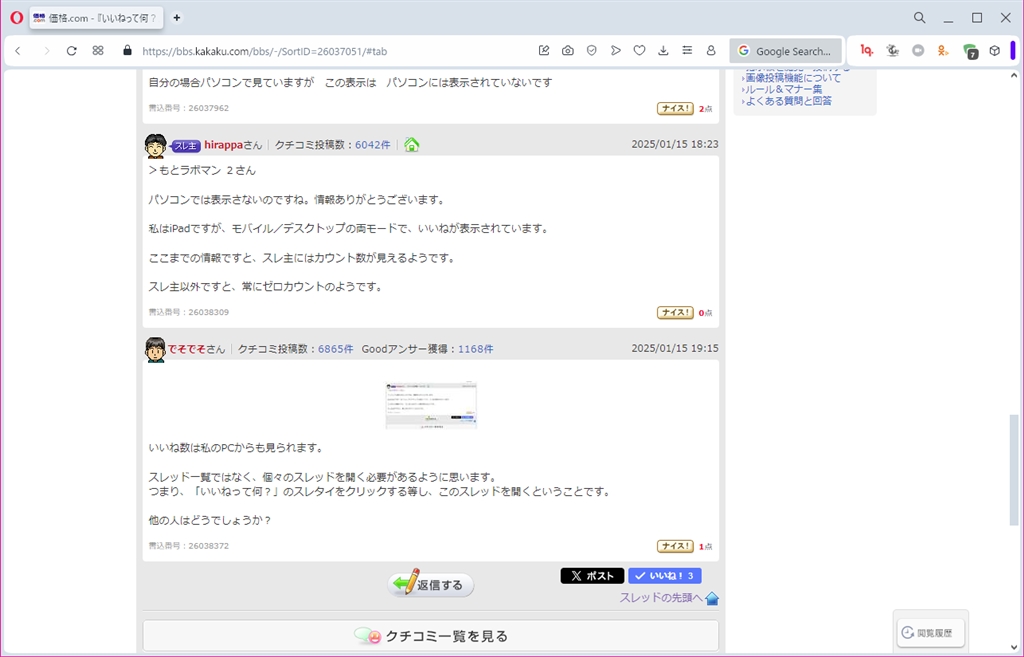Click the スレ主 badge on hirappa
Image resolution: width=1024 pixels, height=657 pixels.
(186, 146)
